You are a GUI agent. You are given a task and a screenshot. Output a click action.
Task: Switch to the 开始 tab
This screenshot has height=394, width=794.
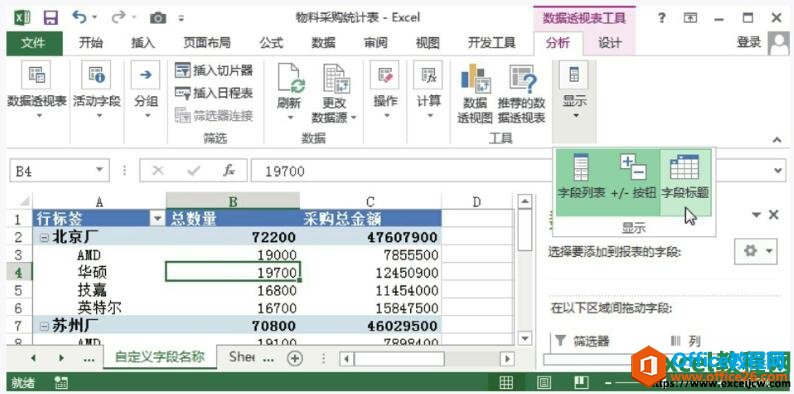pyautogui.click(x=91, y=43)
